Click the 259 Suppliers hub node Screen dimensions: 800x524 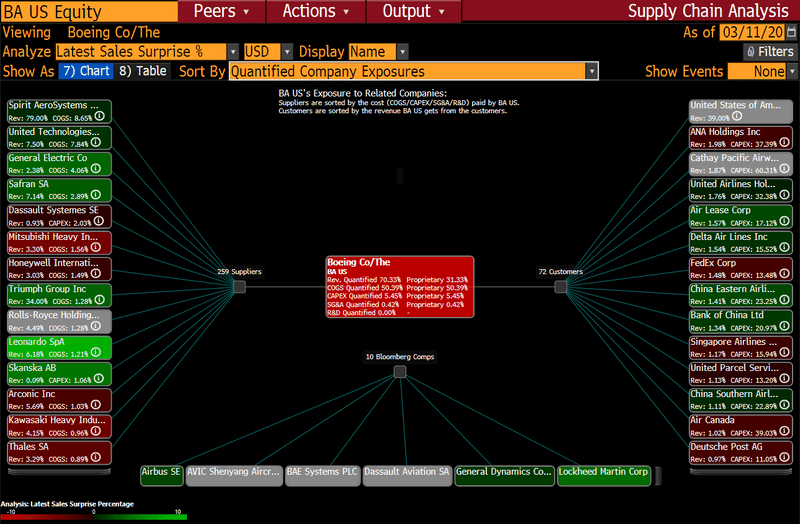[x=239, y=287]
